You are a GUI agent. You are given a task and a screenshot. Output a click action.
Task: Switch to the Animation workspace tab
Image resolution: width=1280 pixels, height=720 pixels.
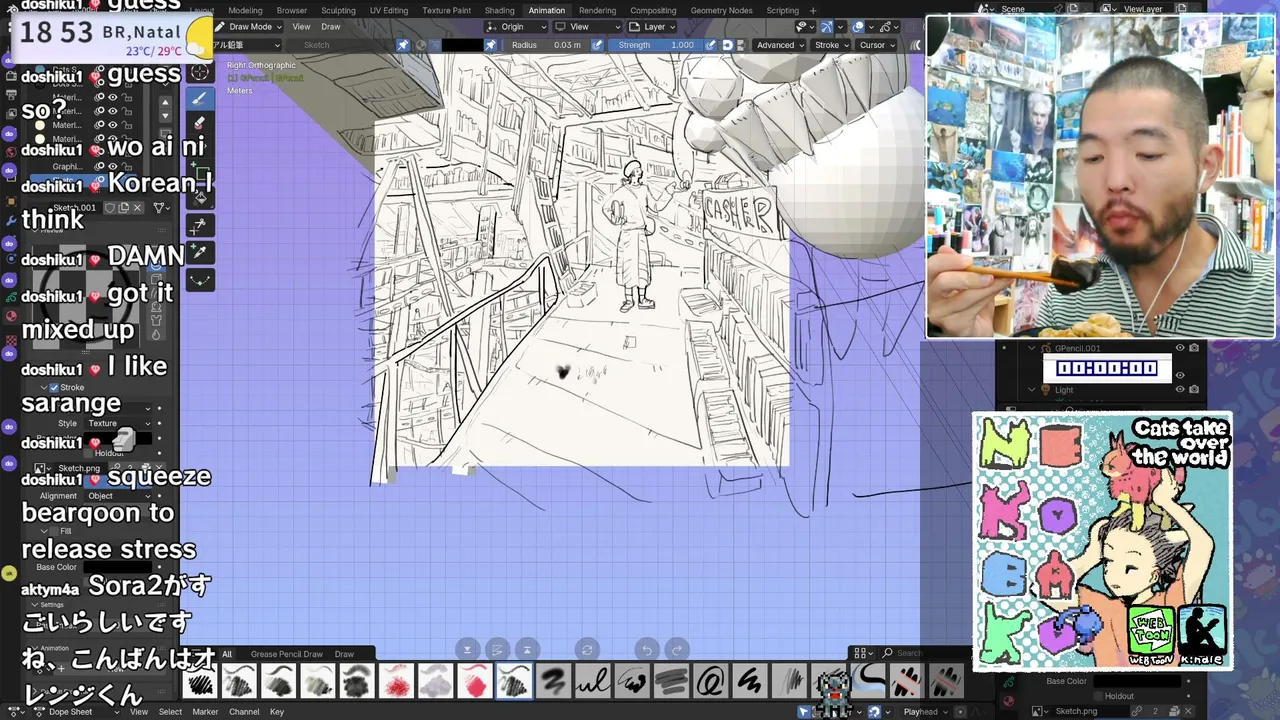coord(546,10)
